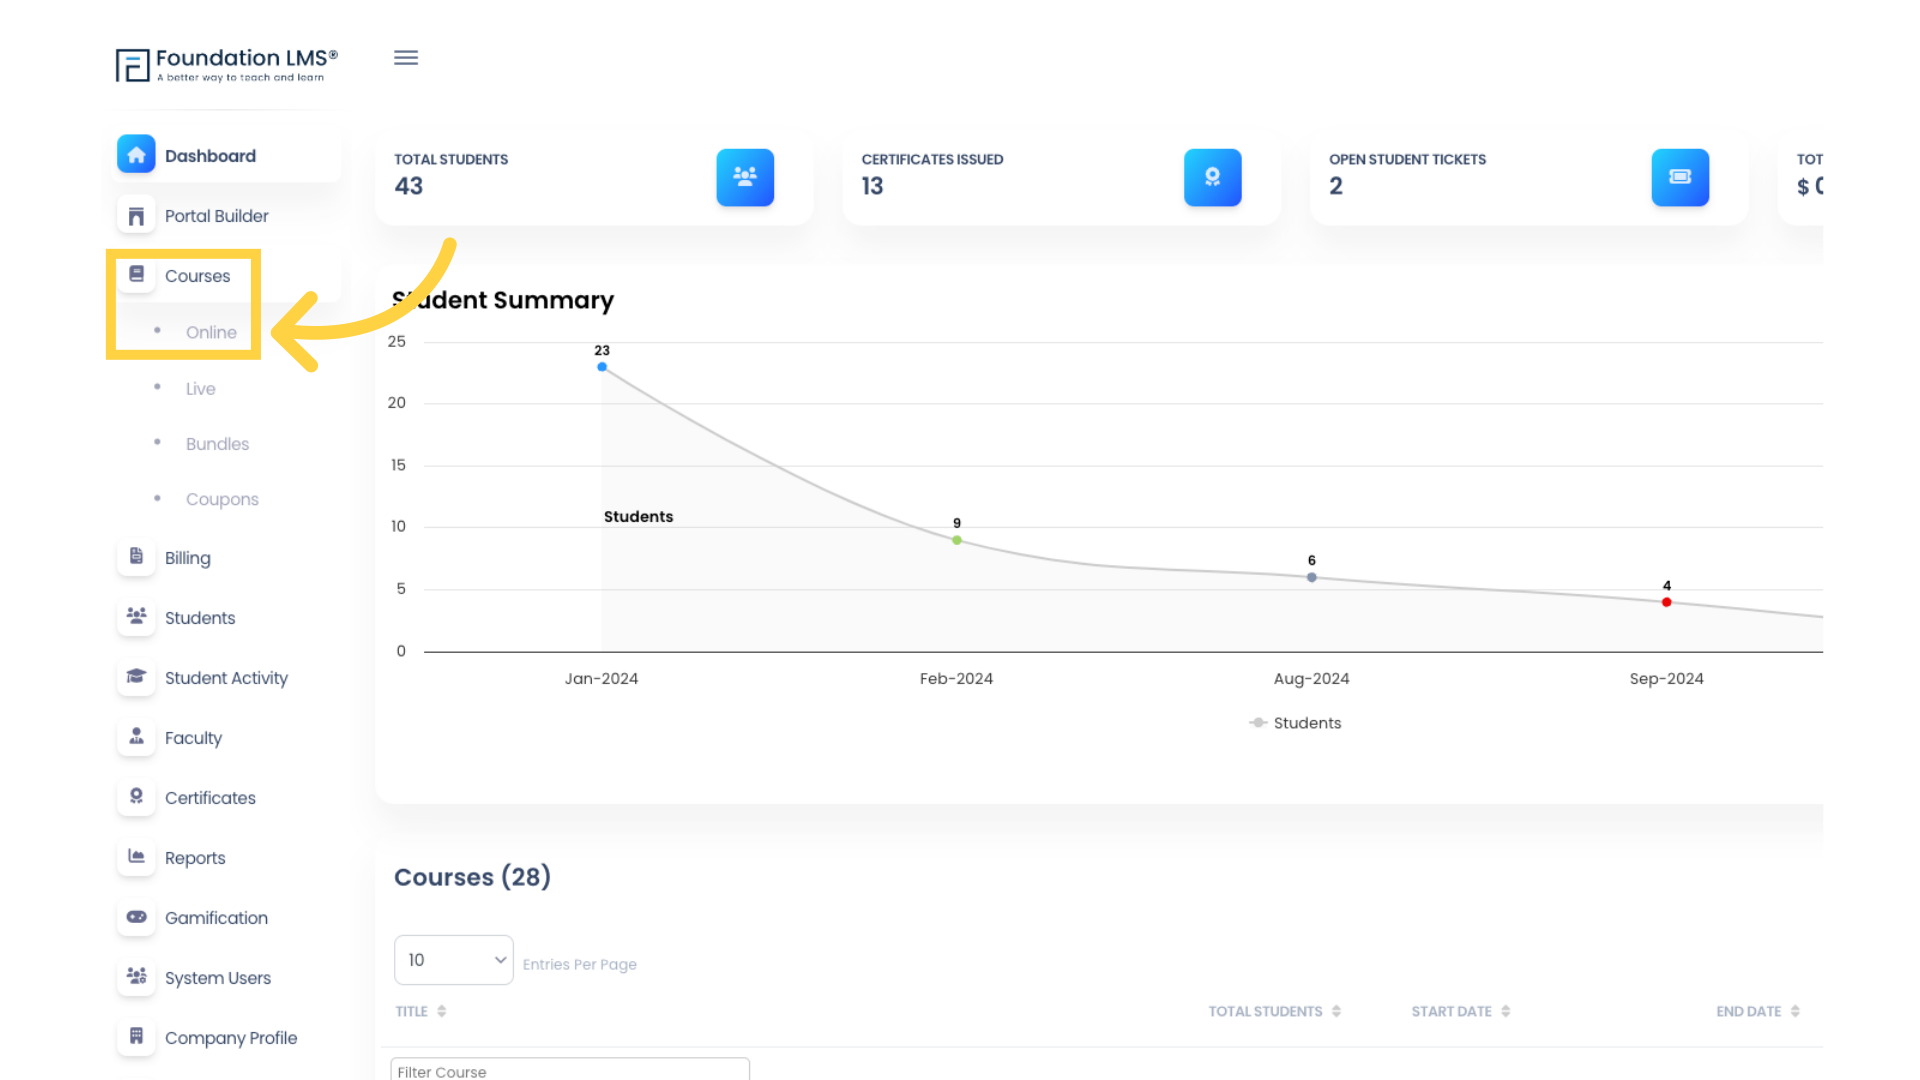Image resolution: width=1920 pixels, height=1080 pixels.
Task: Click the Open Student Tickets card icon
Action: 1680,177
